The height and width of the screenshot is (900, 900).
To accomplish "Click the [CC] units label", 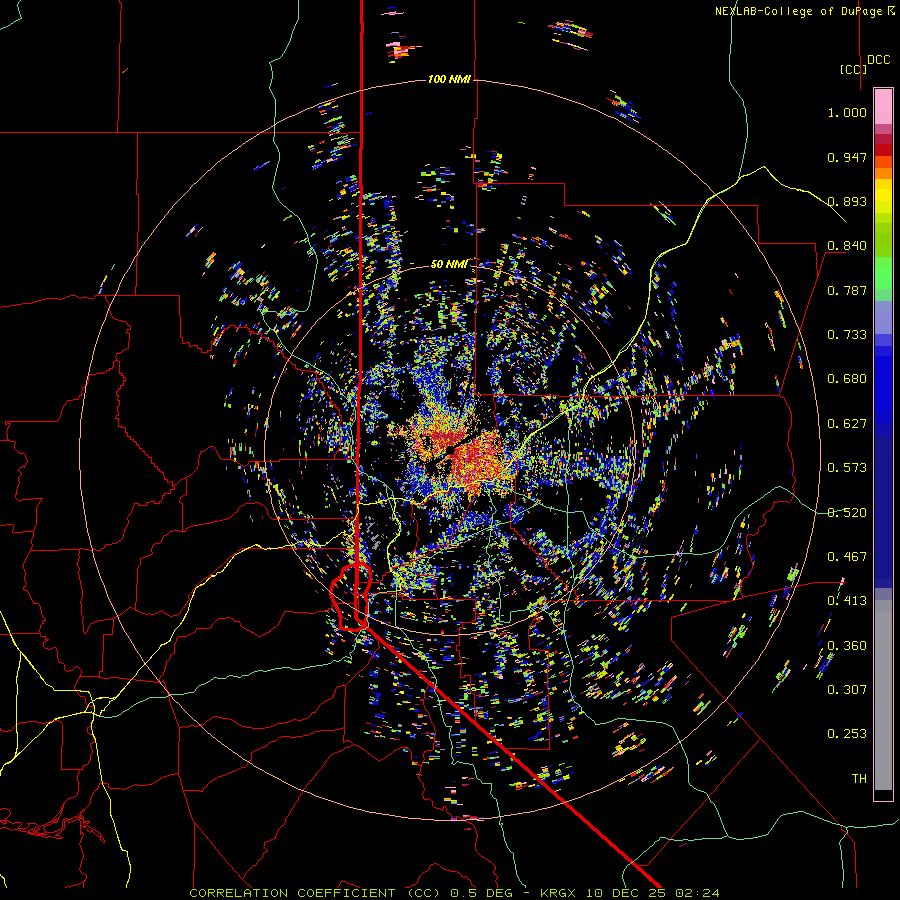I will point(853,69).
